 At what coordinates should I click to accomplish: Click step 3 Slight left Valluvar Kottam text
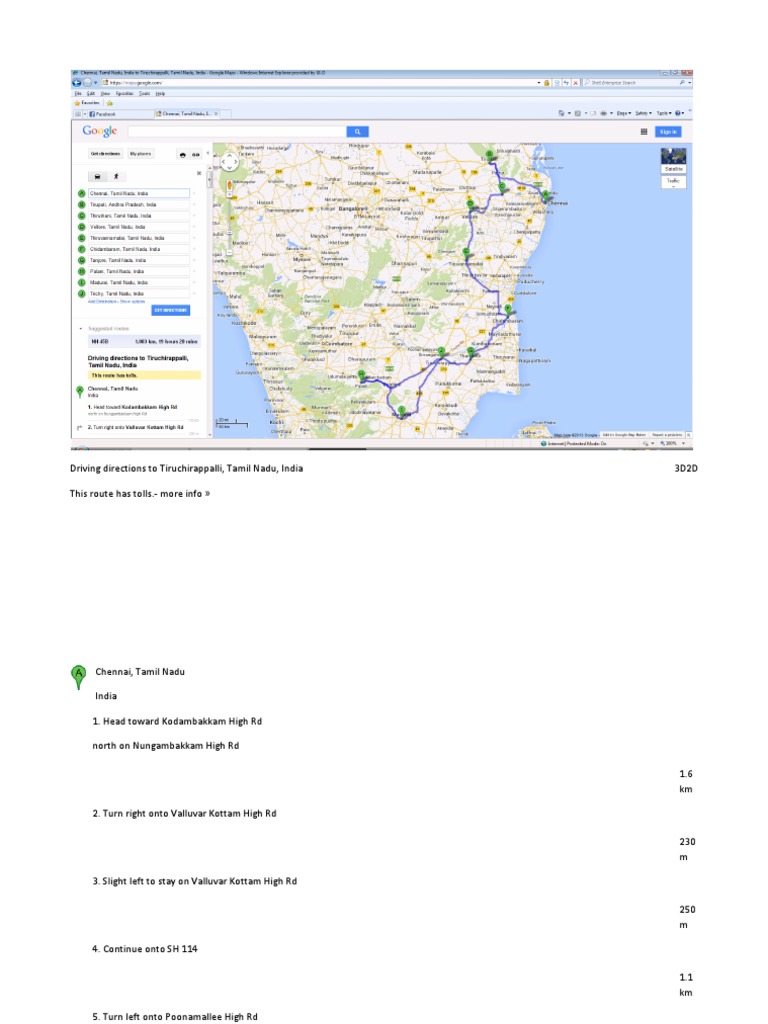click(195, 881)
